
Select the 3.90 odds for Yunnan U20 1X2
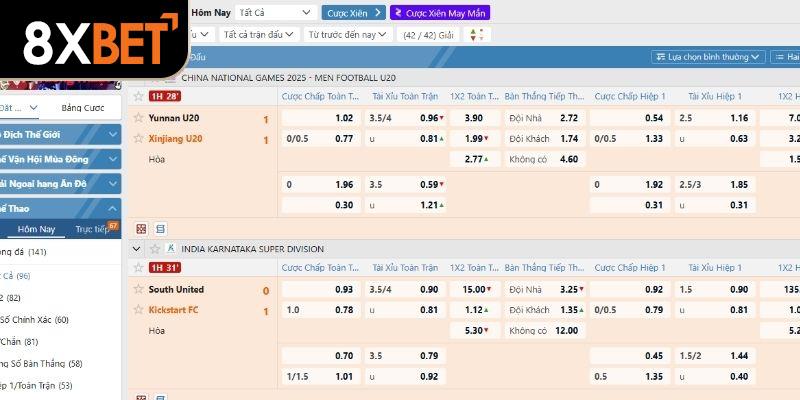pos(474,118)
